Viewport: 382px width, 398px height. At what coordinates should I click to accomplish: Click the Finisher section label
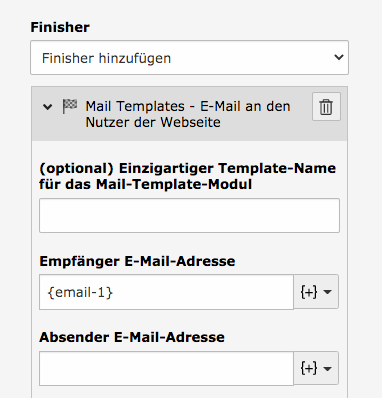coord(60,27)
